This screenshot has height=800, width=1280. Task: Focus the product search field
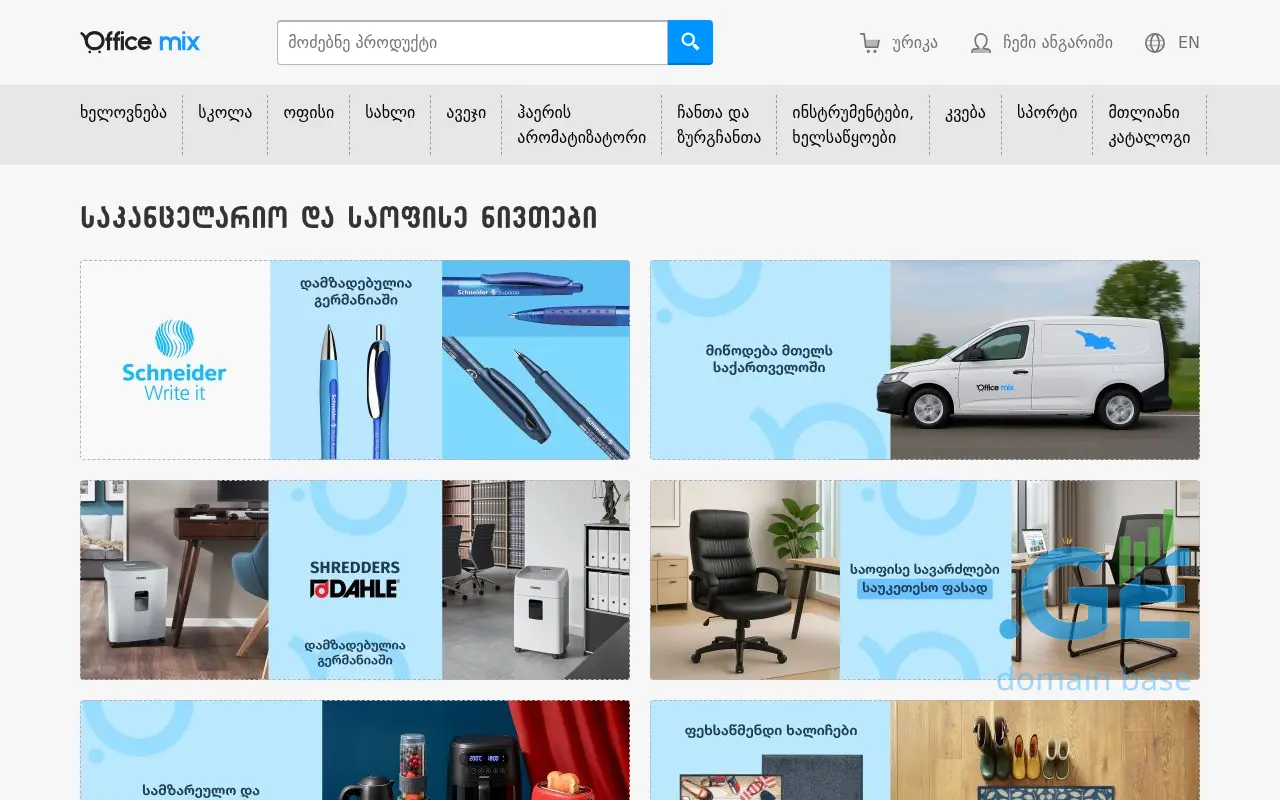pos(472,43)
